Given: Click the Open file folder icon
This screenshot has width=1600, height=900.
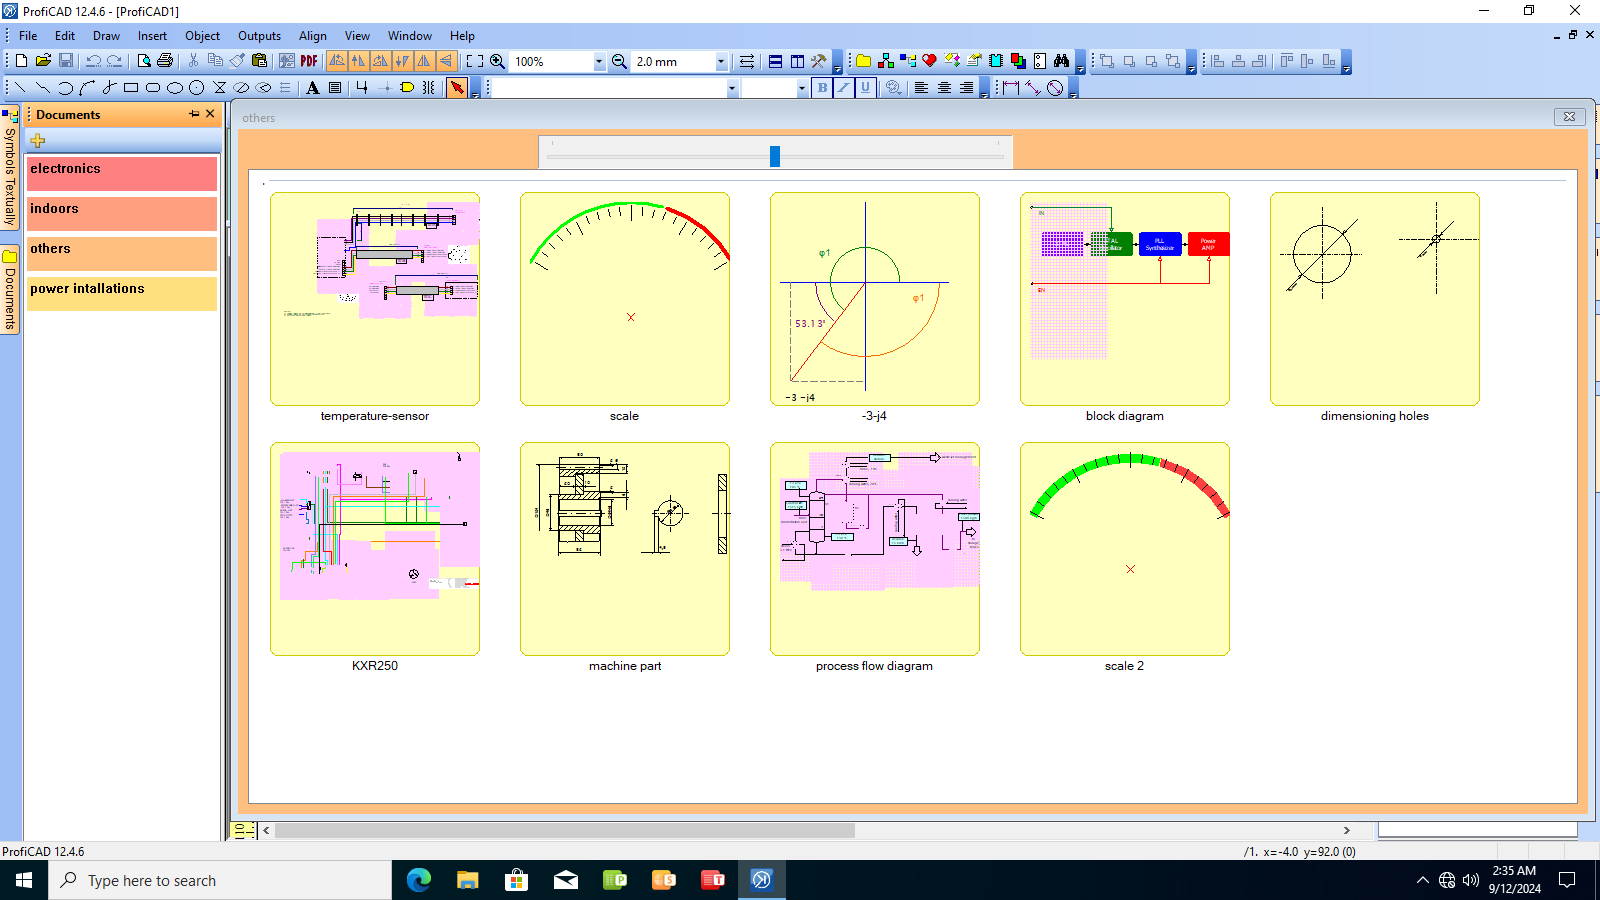Looking at the screenshot, I should click(43, 61).
